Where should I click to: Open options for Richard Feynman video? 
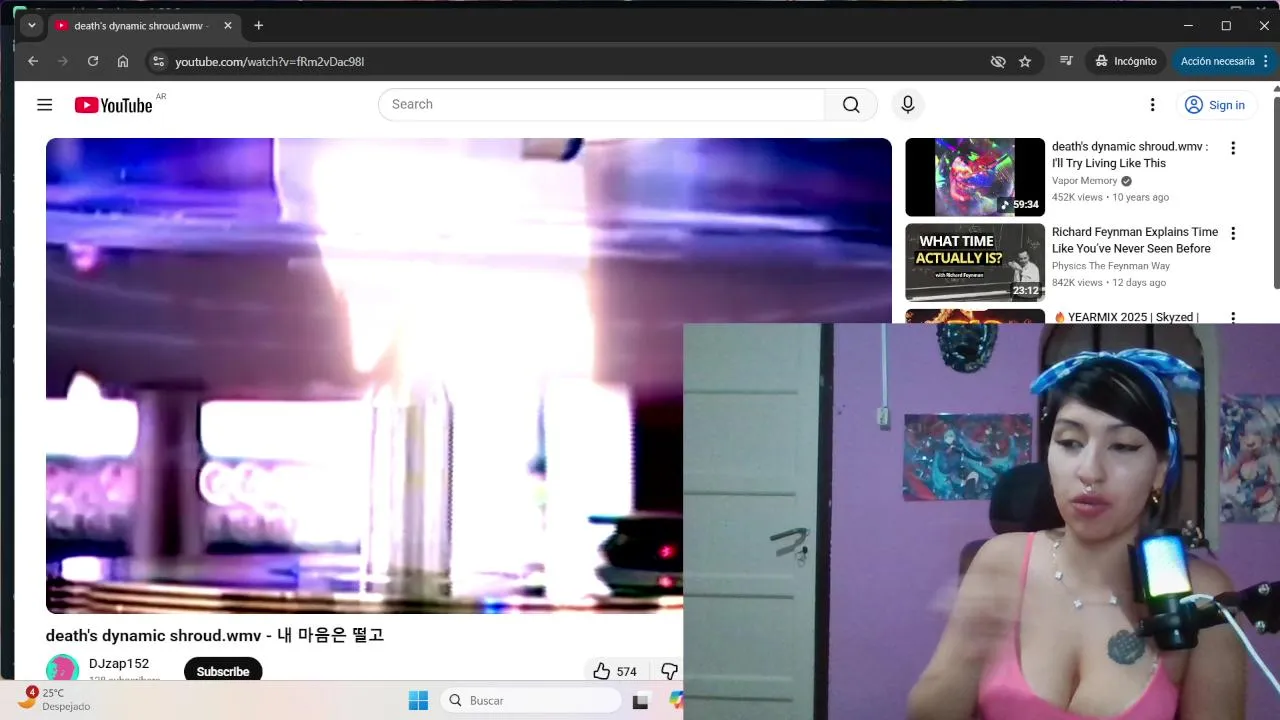click(x=1233, y=233)
